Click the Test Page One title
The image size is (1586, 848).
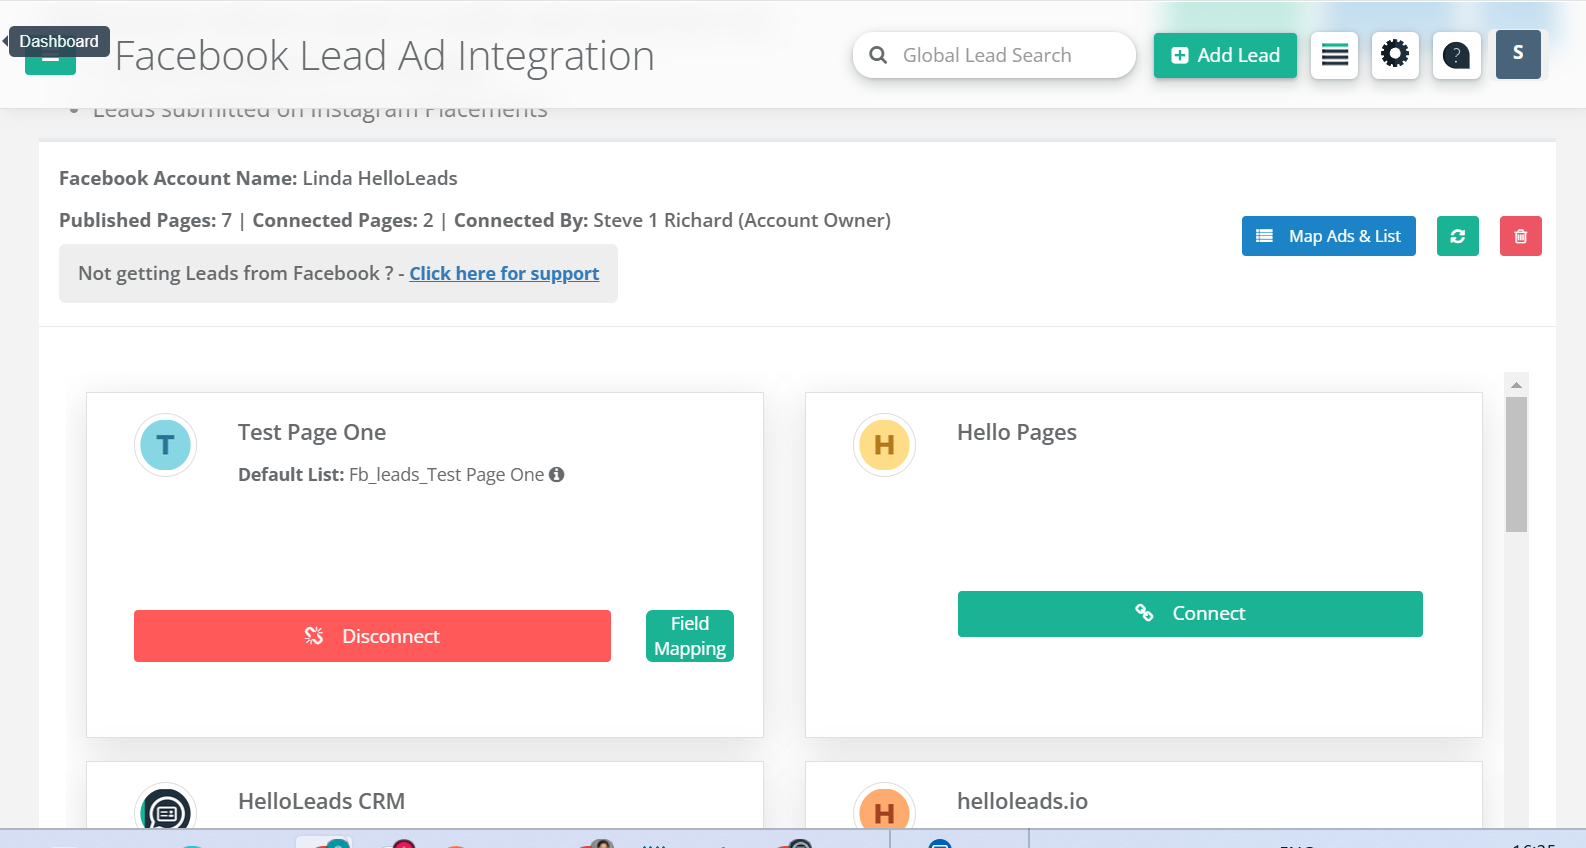312,432
